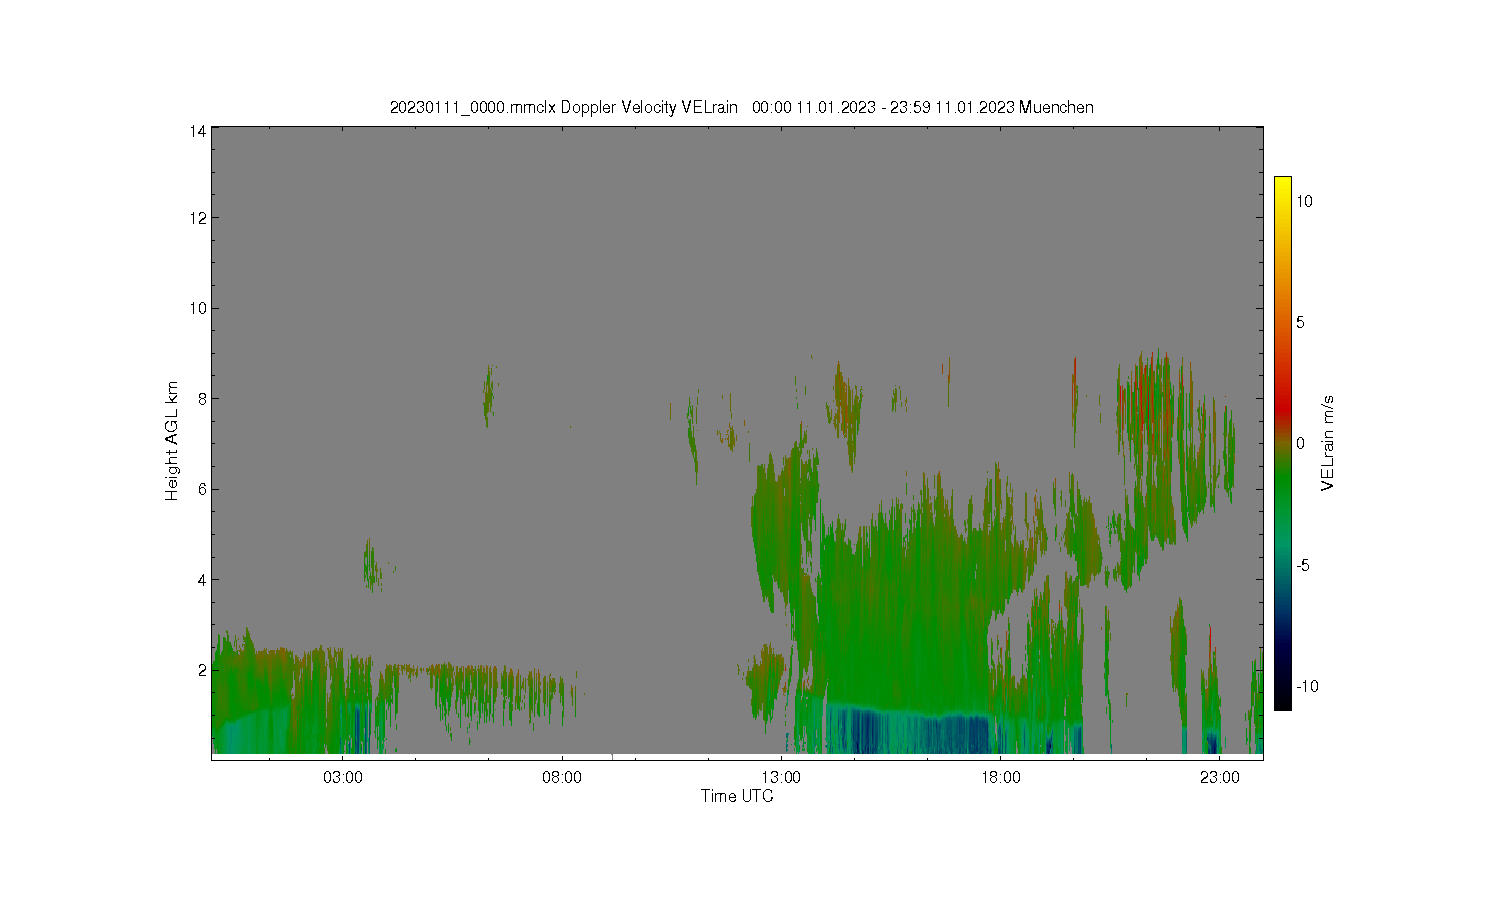This screenshot has width=1500, height=900.
Task: Click the 13:00 time tick label
Action: point(781,778)
